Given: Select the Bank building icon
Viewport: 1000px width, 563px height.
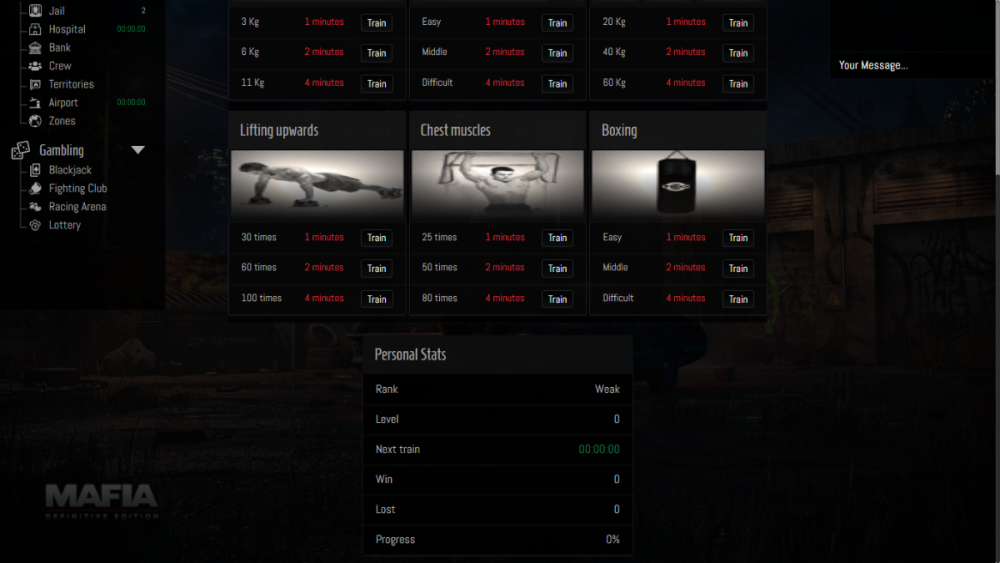Looking at the screenshot, I should pyautogui.click(x=35, y=48).
